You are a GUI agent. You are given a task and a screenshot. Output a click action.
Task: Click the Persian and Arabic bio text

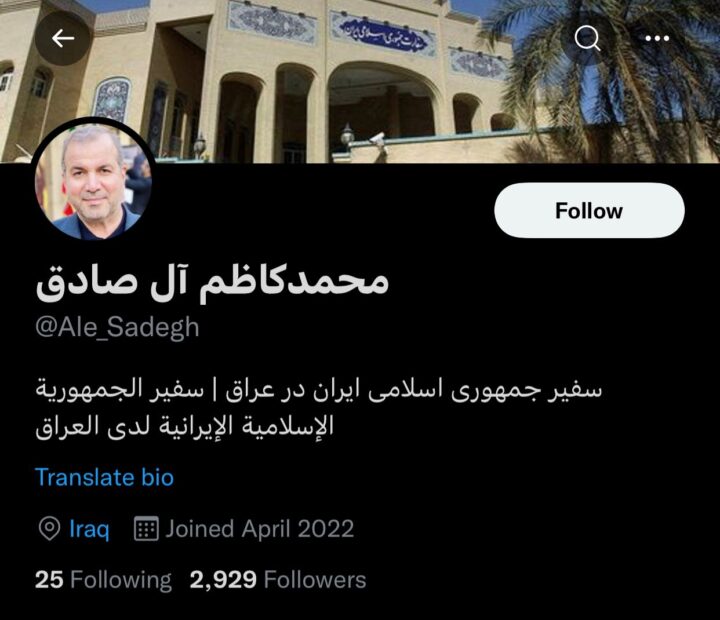pyautogui.click(x=319, y=407)
